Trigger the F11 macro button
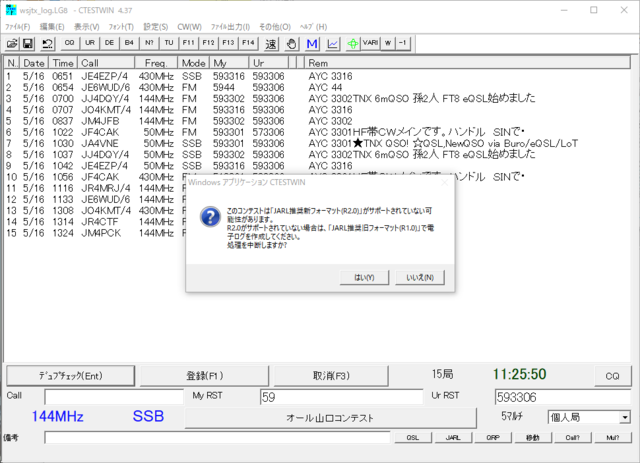This screenshot has width=640, height=463. tap(189, 43)
